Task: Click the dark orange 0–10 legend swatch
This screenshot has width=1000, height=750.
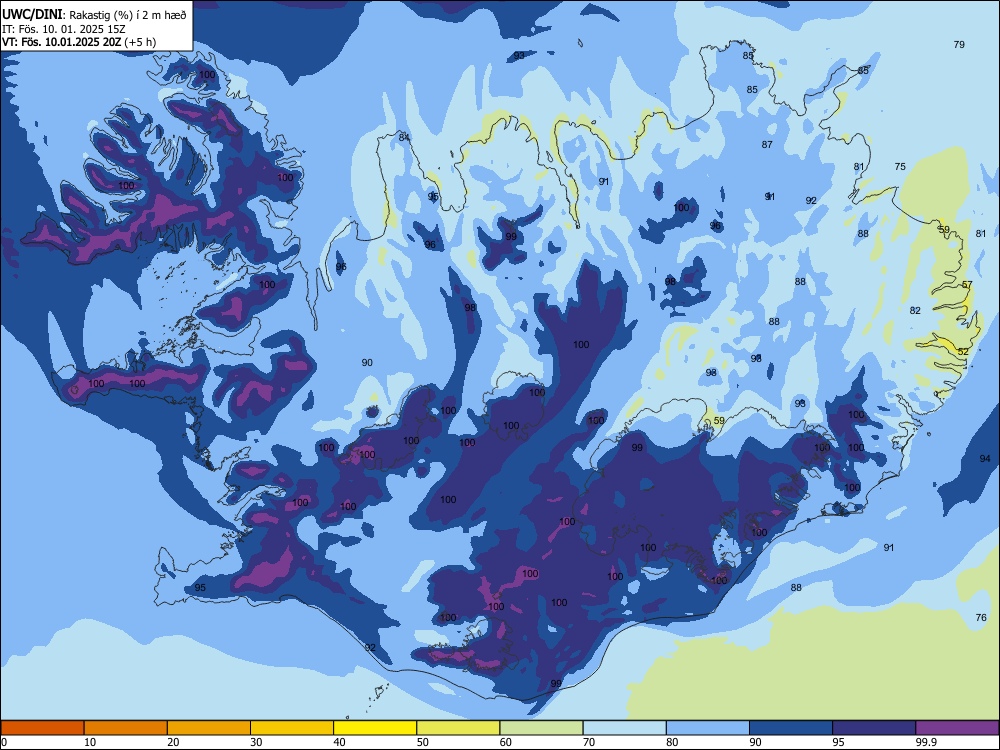Action: pos(42,728)
